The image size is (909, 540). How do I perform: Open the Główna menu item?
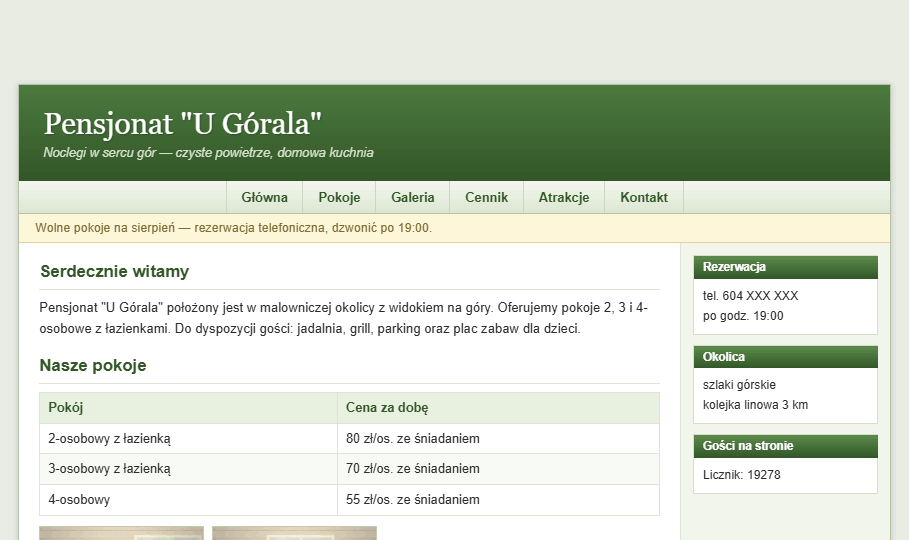pyautogui.click(x=264, y=197)
